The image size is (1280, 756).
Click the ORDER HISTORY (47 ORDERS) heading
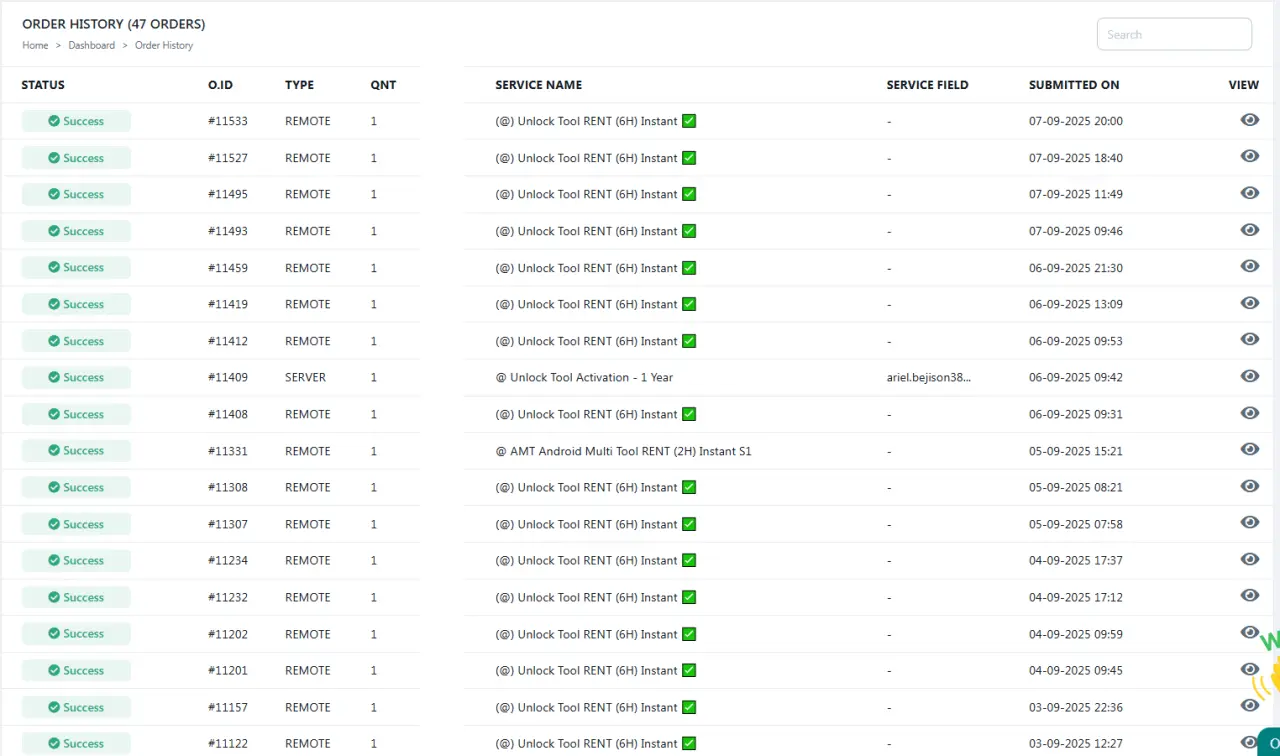(114, 24)
